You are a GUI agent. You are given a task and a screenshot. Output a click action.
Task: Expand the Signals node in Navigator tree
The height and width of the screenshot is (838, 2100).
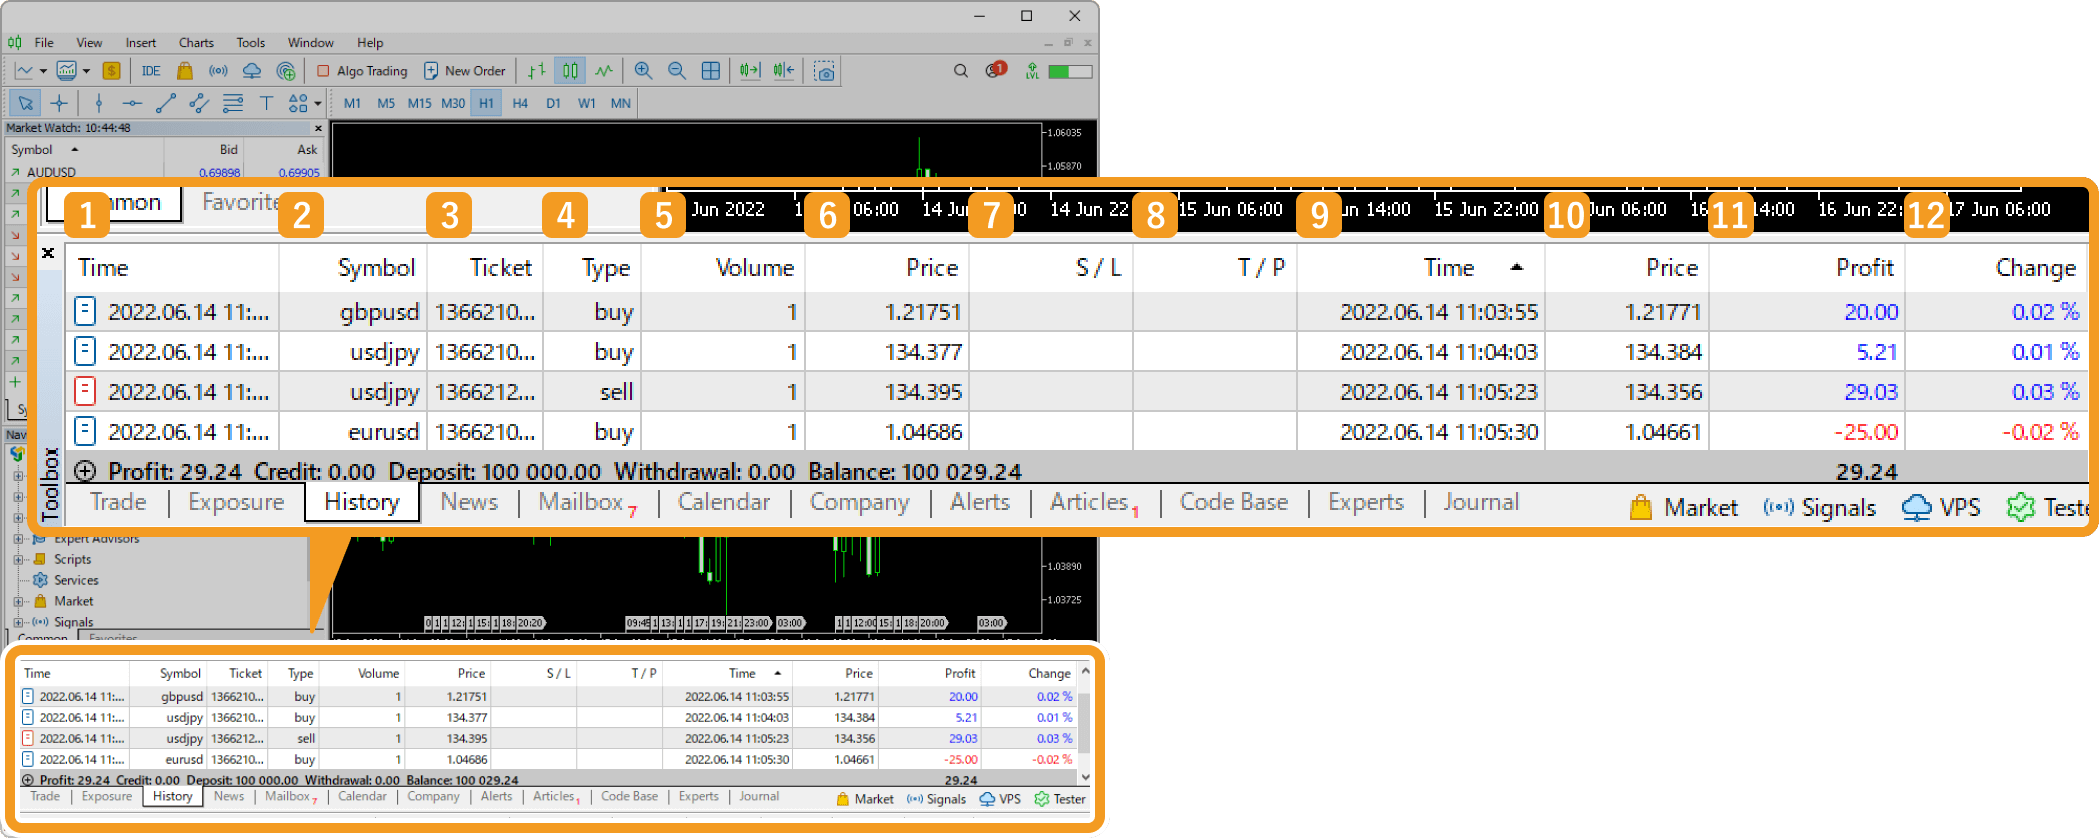[18, 622]
